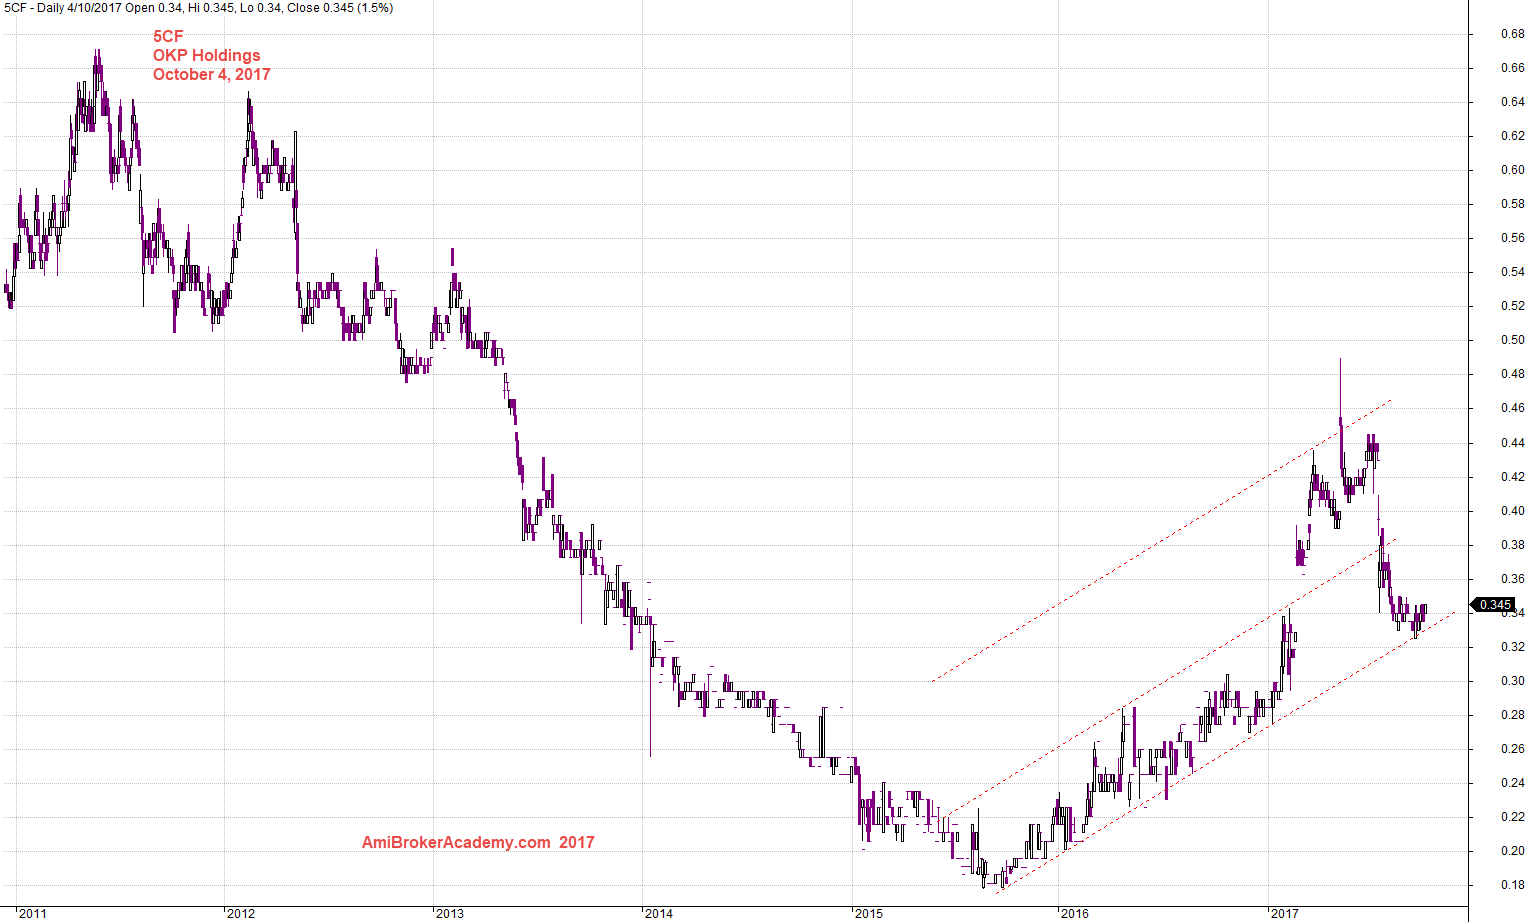Click the 0.28 price axis label
This screenshot has height=922, width=1529.
tap(1513, 715)
